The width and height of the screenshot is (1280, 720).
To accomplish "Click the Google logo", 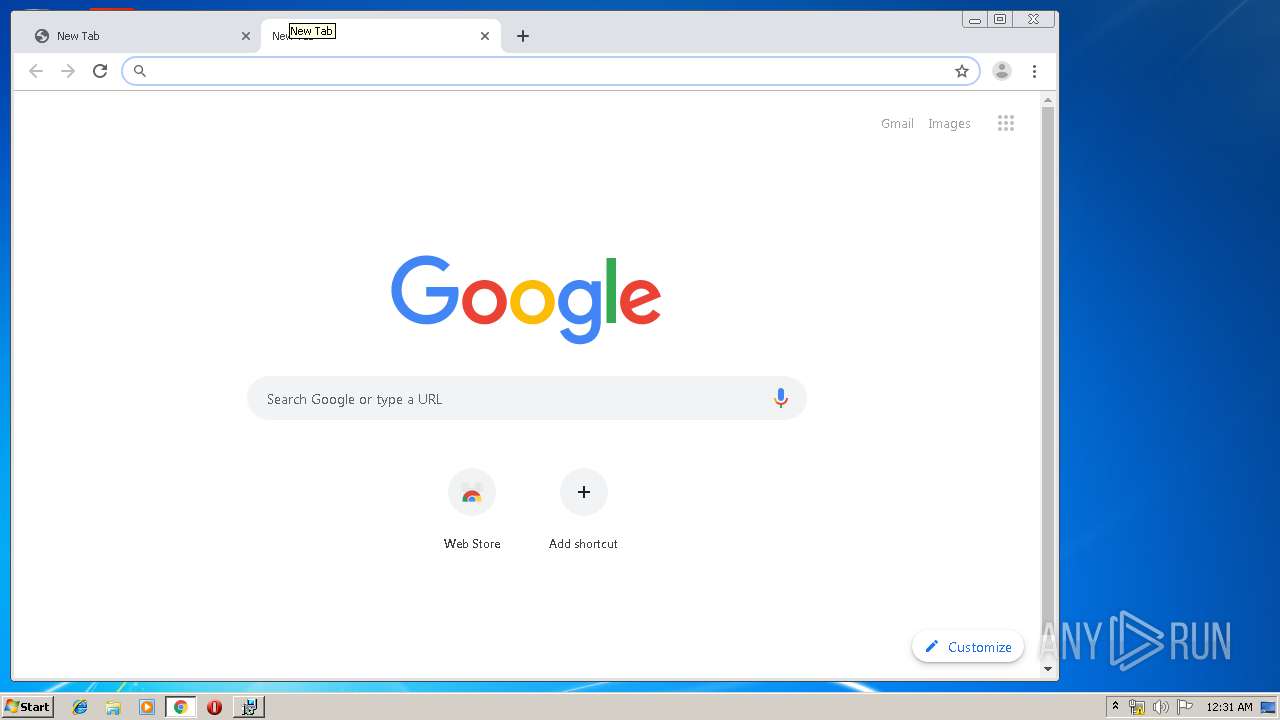I will [526, 299].
